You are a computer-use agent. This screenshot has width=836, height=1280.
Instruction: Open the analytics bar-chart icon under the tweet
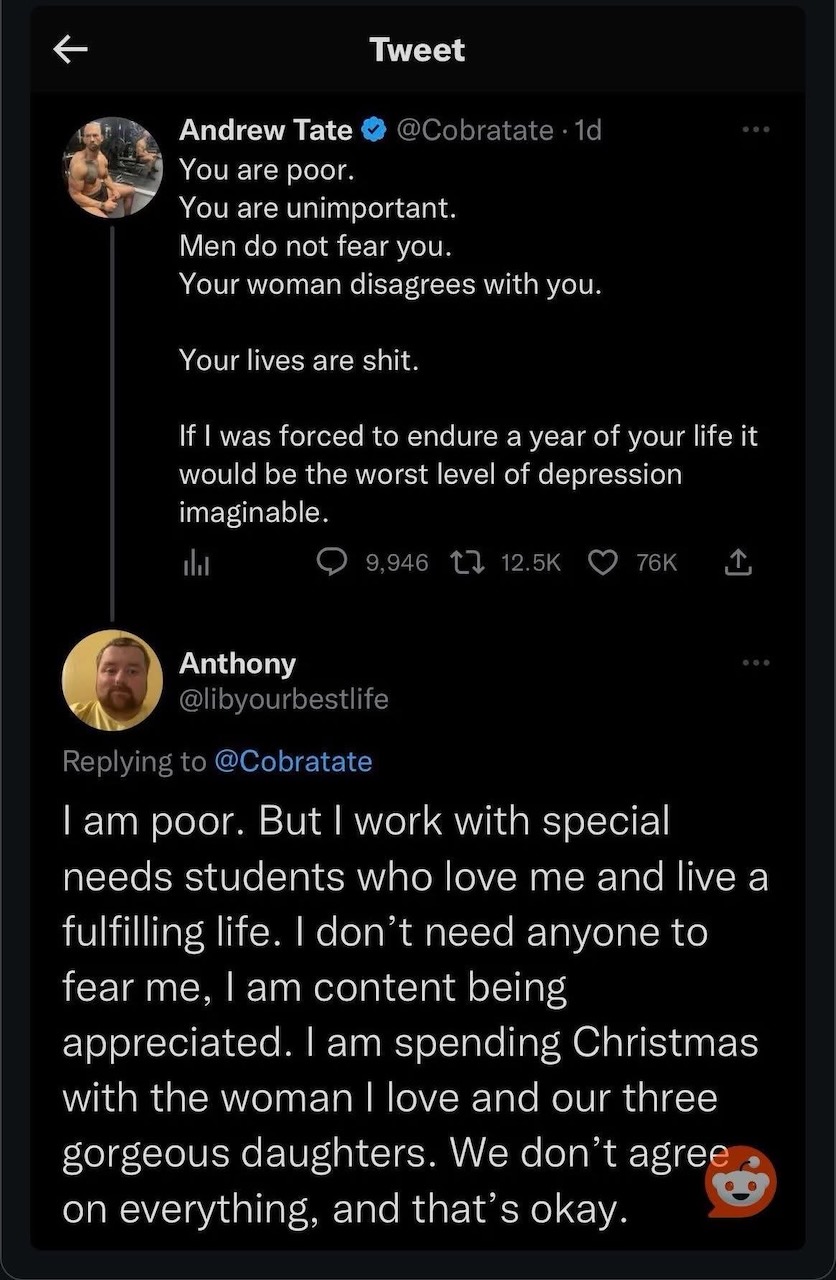(194, 564)
